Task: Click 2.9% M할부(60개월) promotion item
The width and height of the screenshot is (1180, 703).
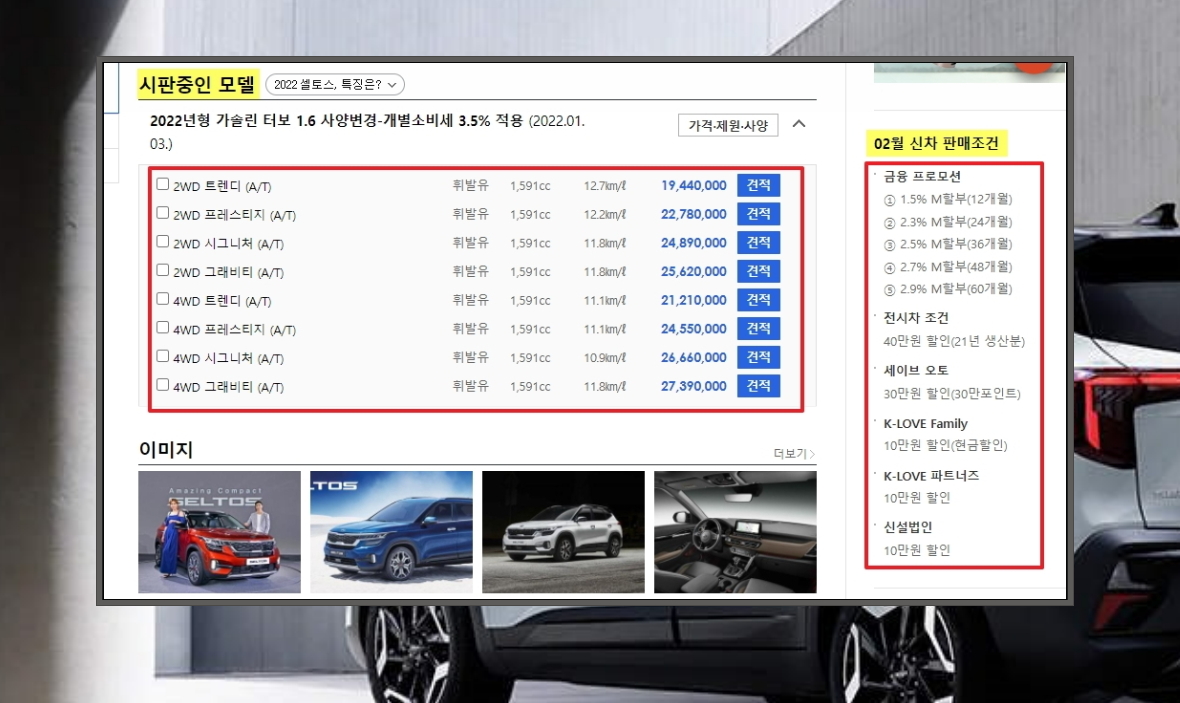Action: tap(948, 288)
